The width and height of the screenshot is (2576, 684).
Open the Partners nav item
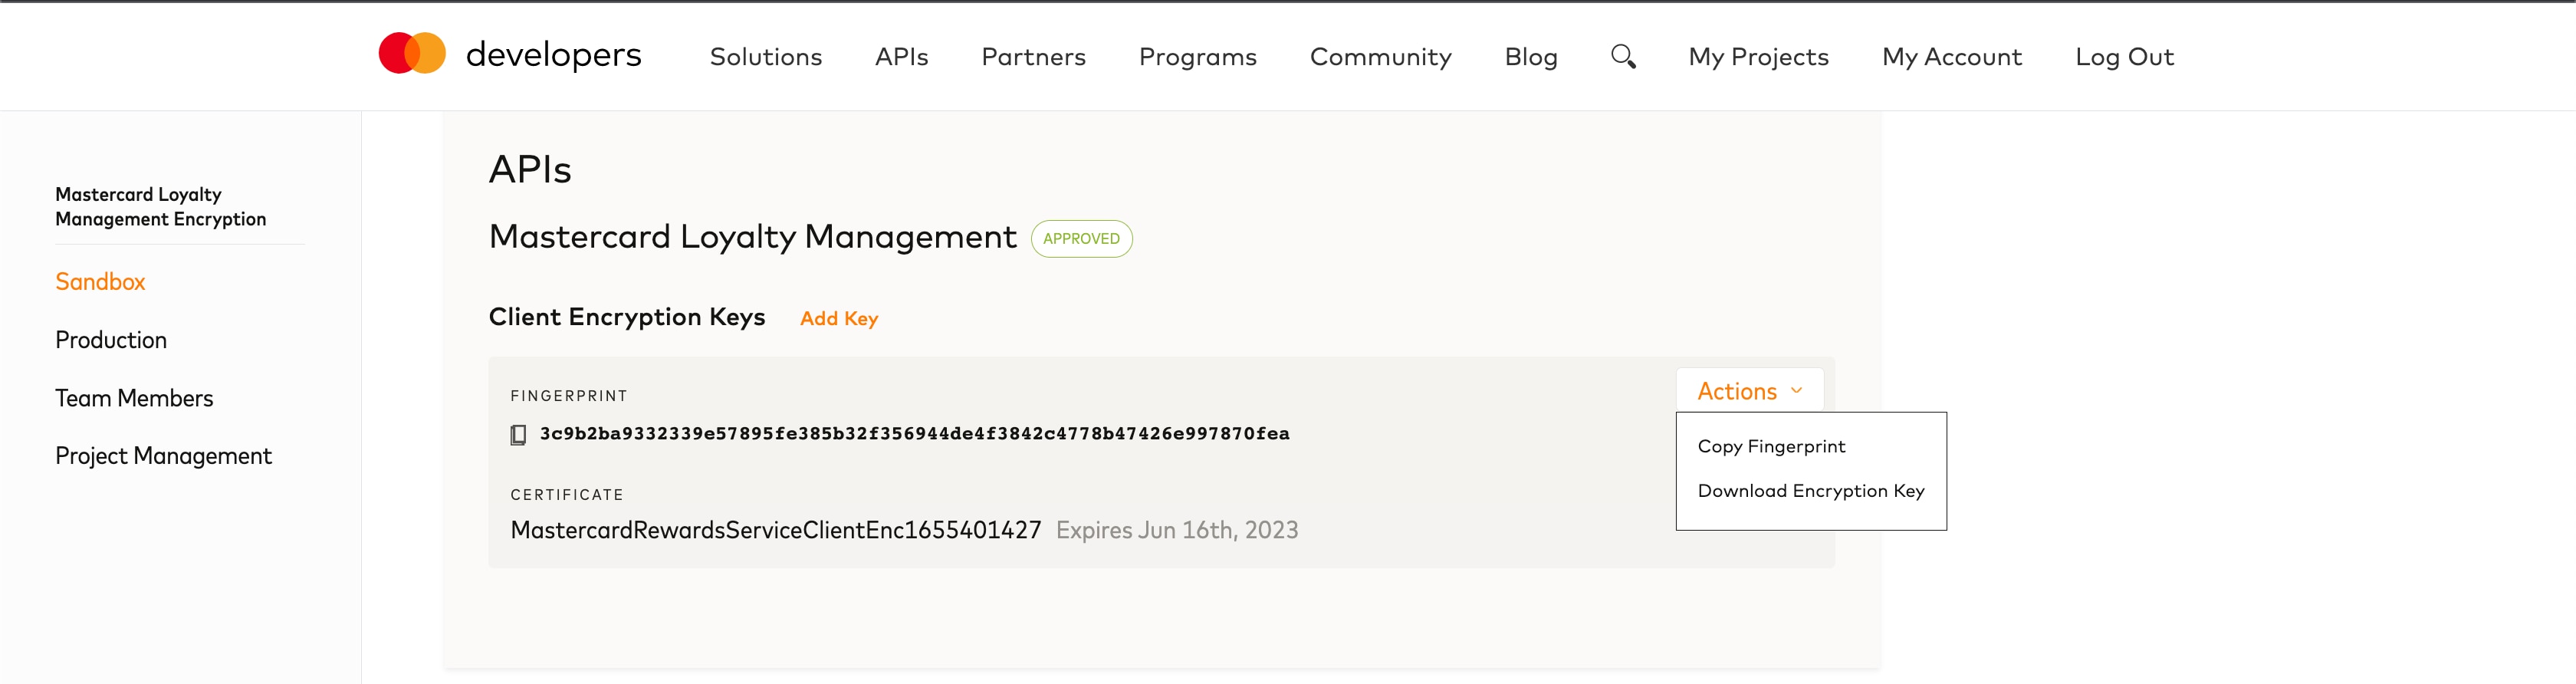1033,57
